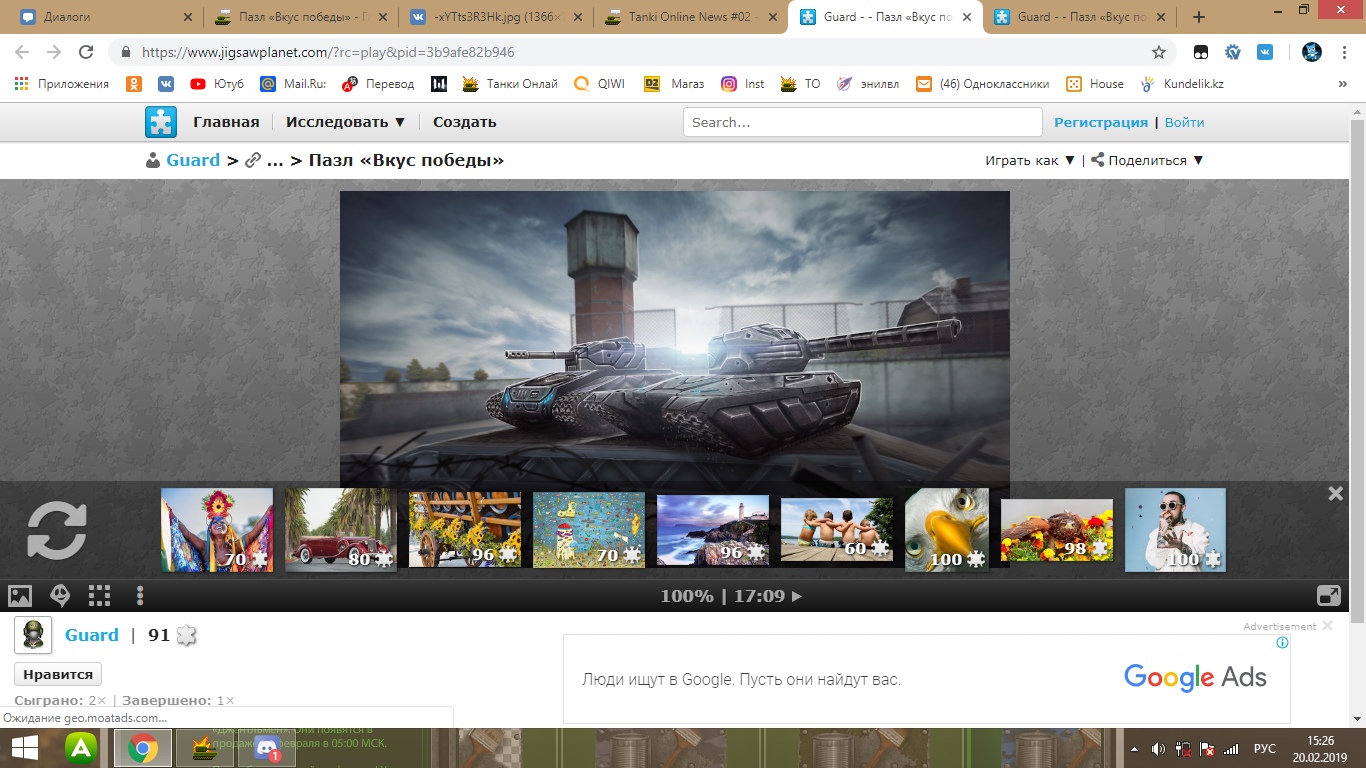The image size is (1366, 768).
Task: Bookmark this page with the star icon
Action: (x=1159, y=52)
